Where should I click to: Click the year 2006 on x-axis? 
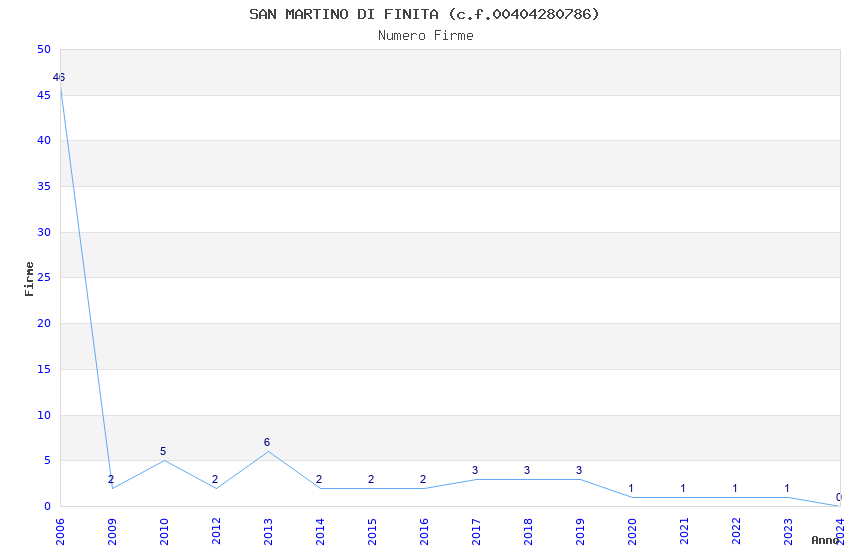[x=60, y=531]
